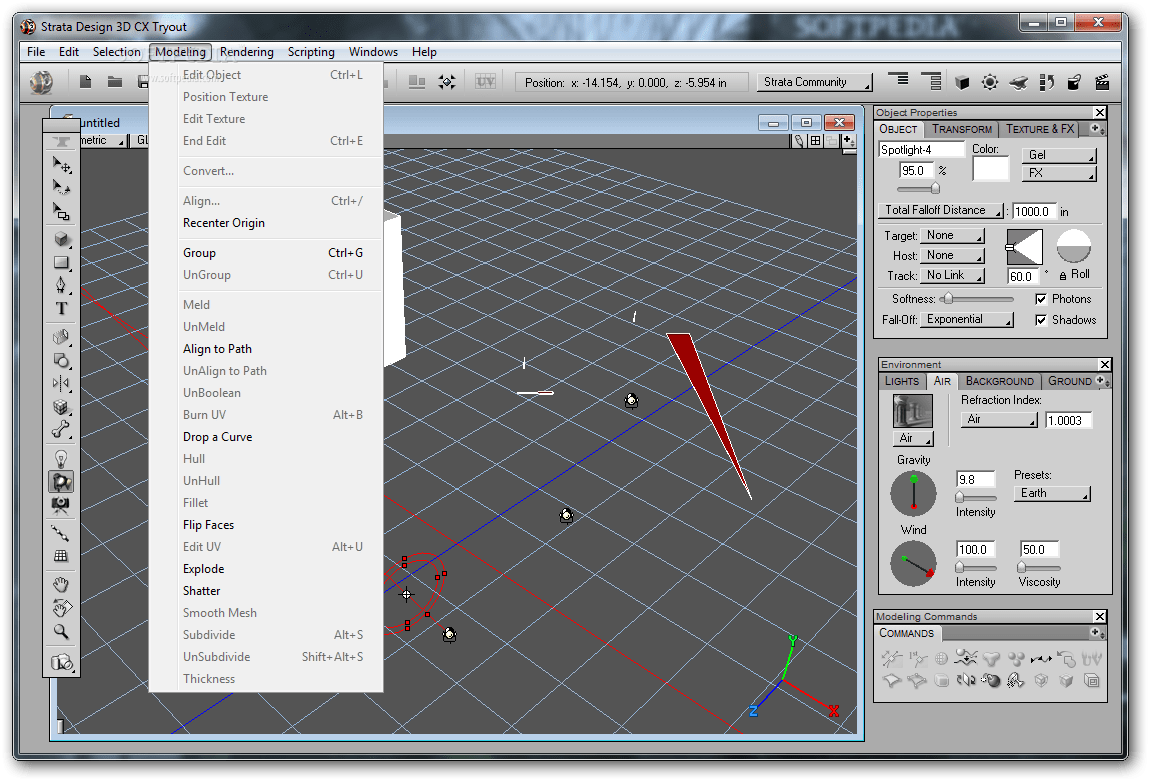Viewport: 1149px width, 781px height.
Task: Open the Strata Community dropdown
Action: coord(815,82)
